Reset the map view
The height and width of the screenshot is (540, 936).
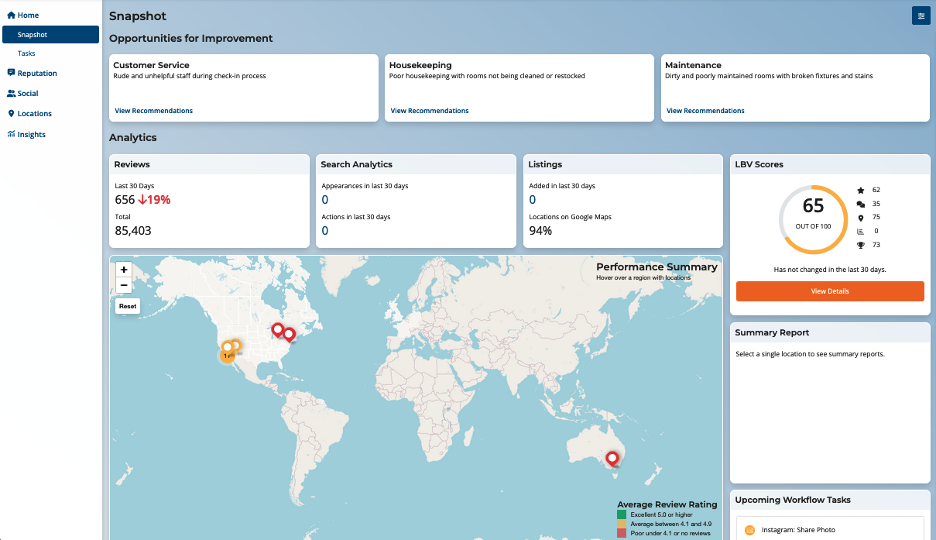(x=128, y=306)
